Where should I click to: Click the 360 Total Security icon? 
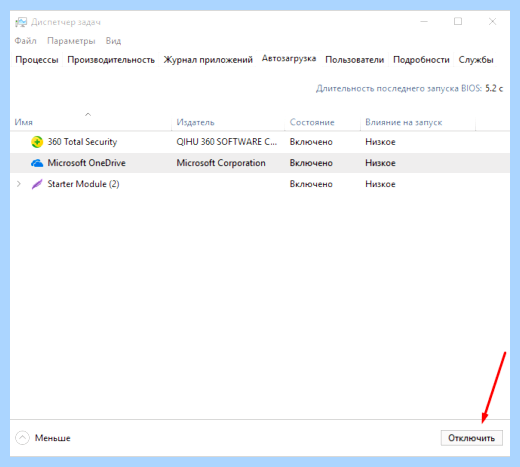tap(37, 142)
